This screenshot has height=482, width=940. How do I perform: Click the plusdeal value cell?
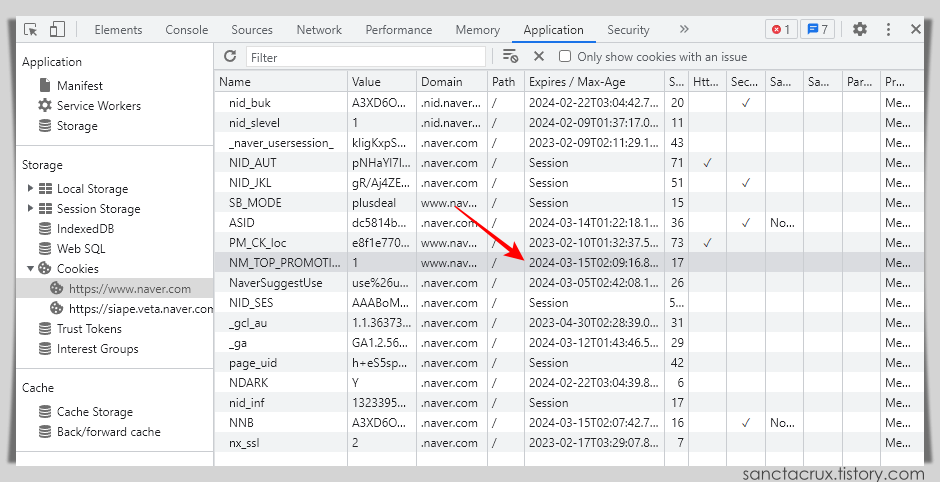[382, 203]
